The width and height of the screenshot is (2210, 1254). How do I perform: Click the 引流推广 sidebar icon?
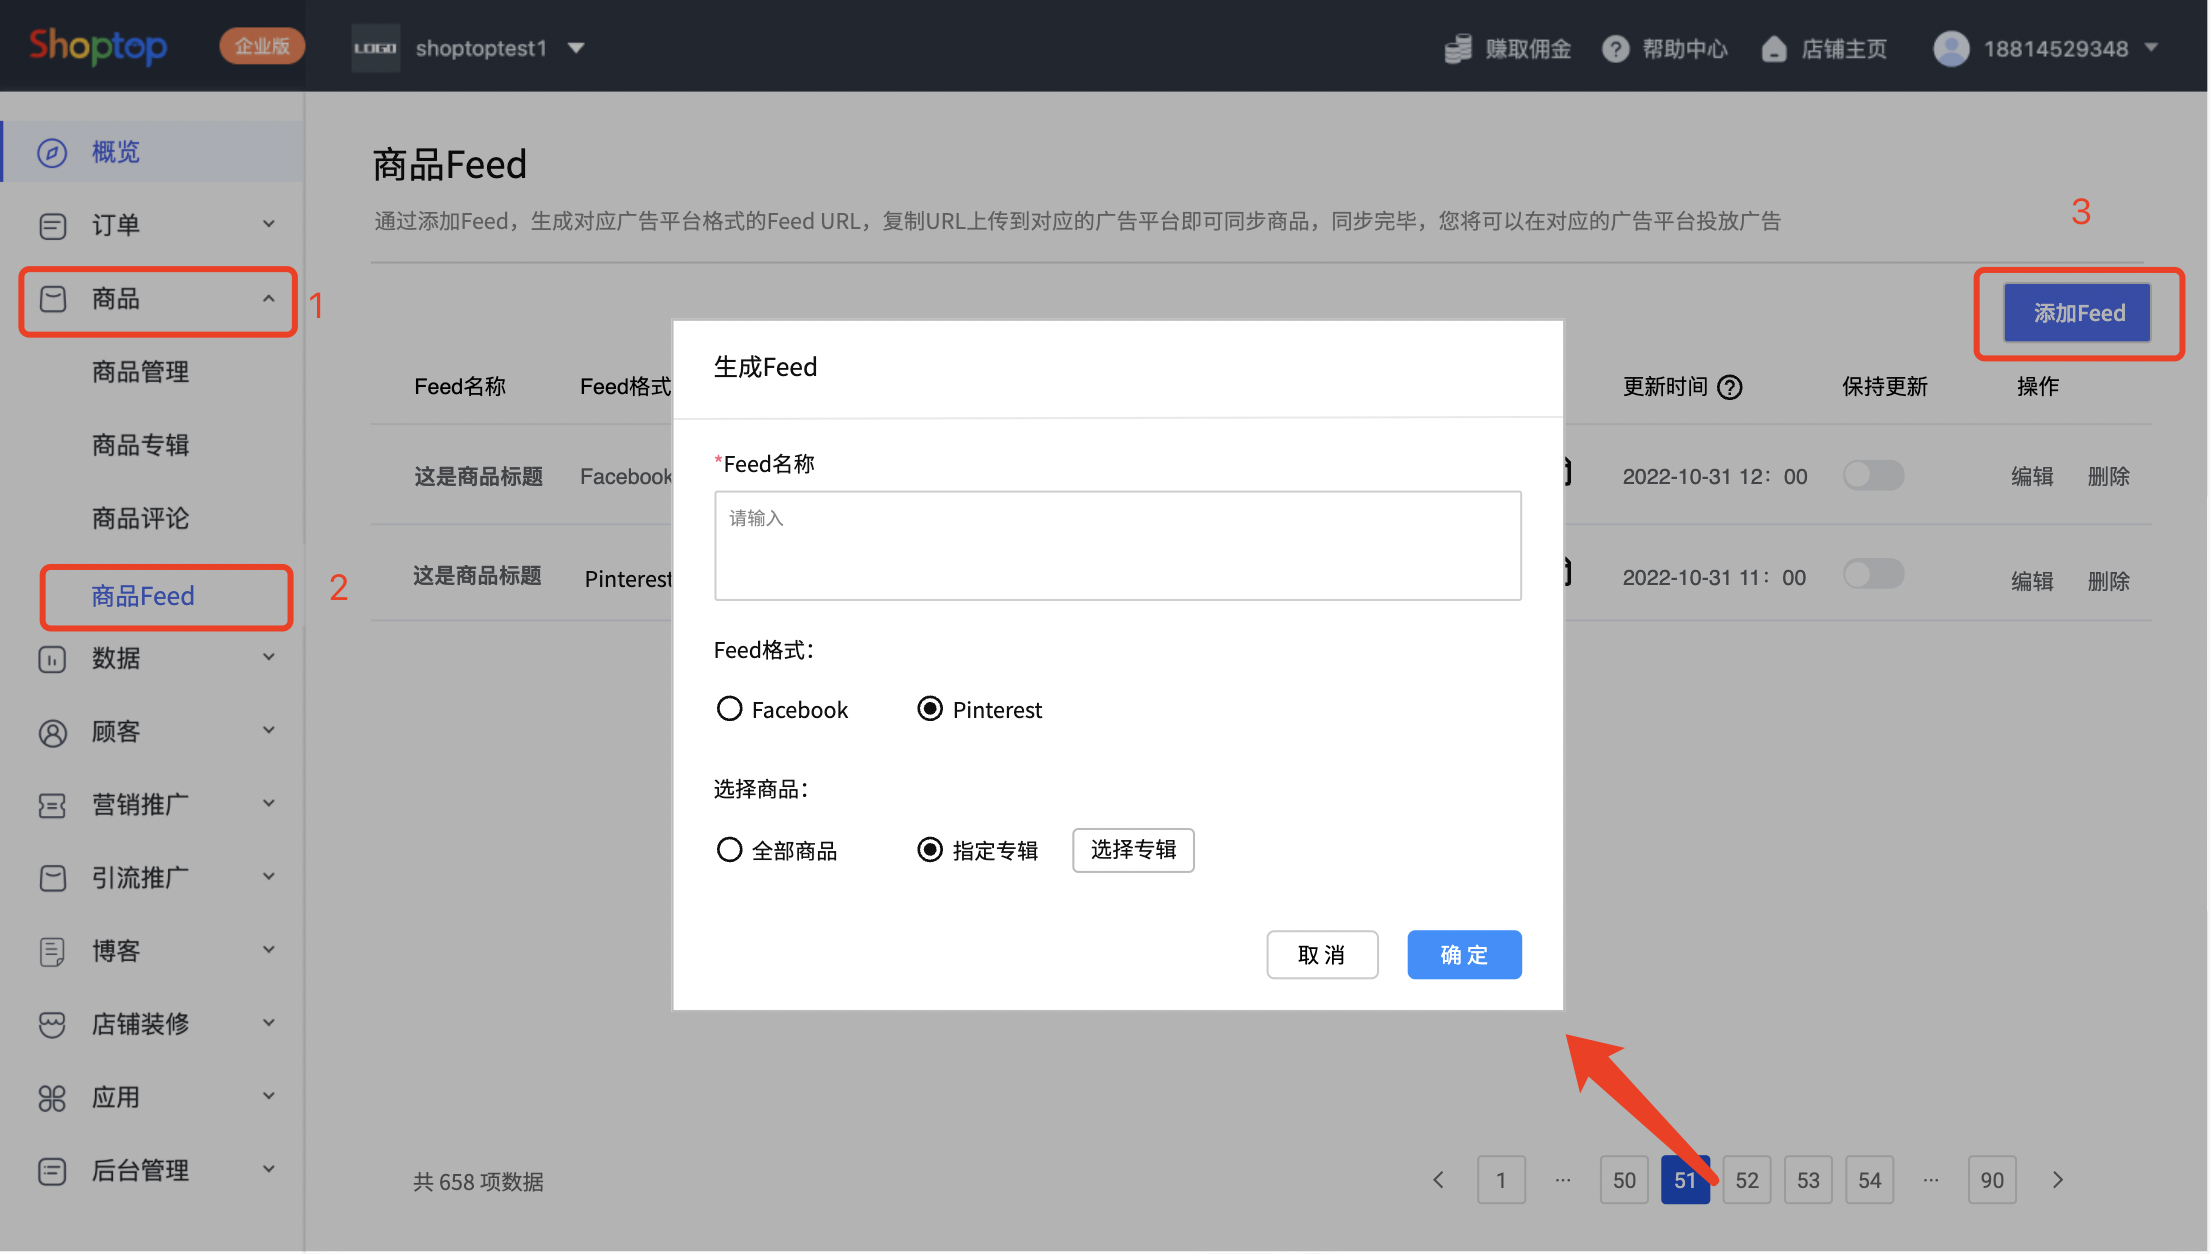point(52,878)
